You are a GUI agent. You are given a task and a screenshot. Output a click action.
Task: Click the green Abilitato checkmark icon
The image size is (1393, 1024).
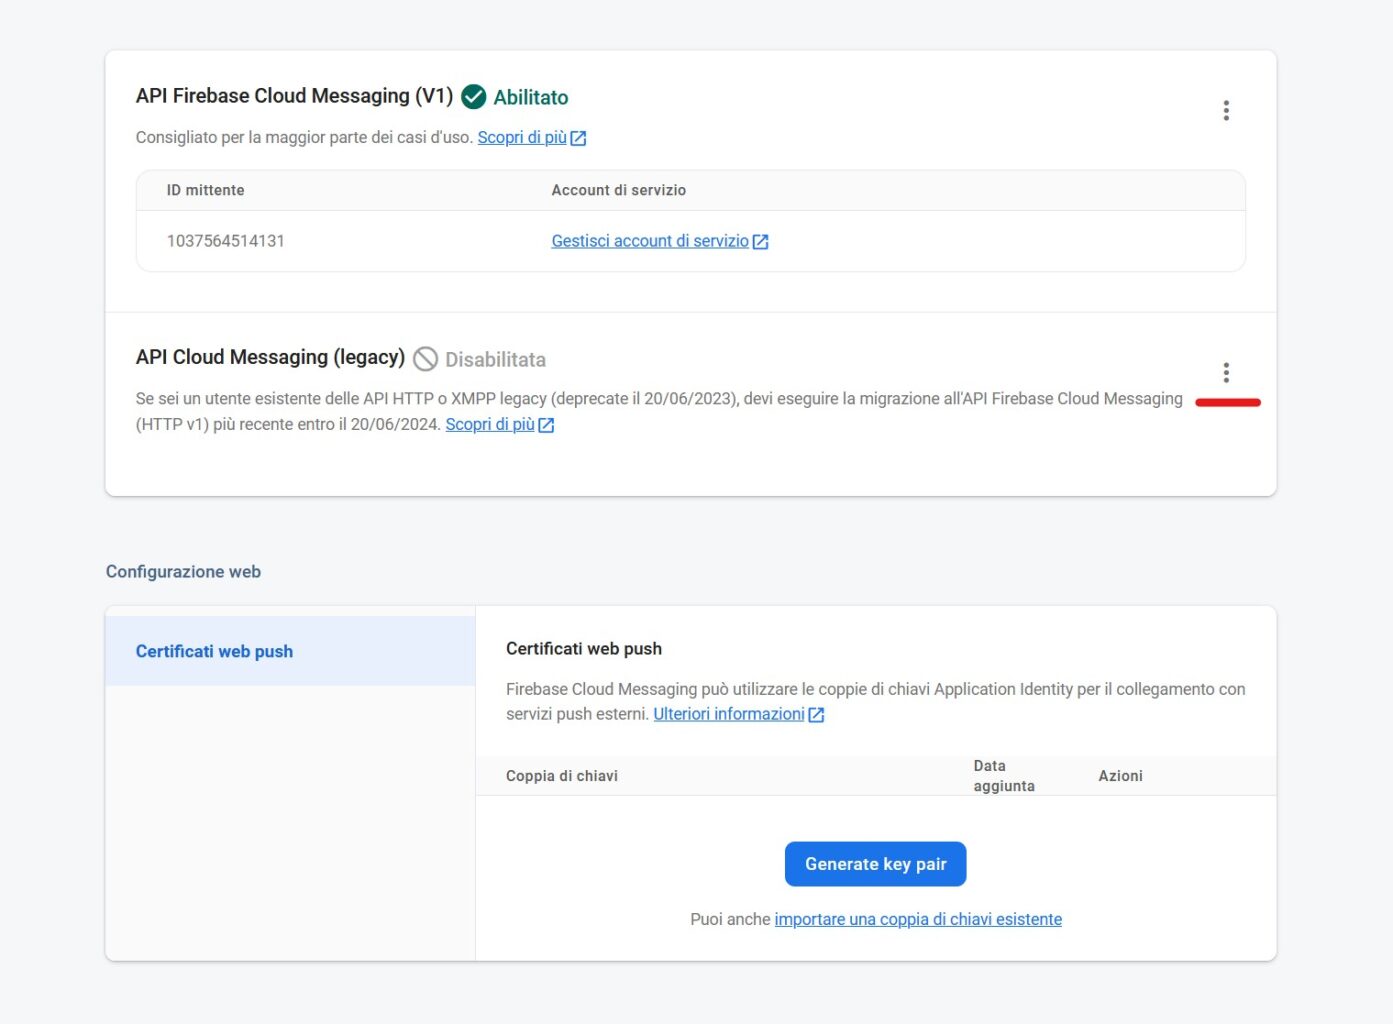472,97
